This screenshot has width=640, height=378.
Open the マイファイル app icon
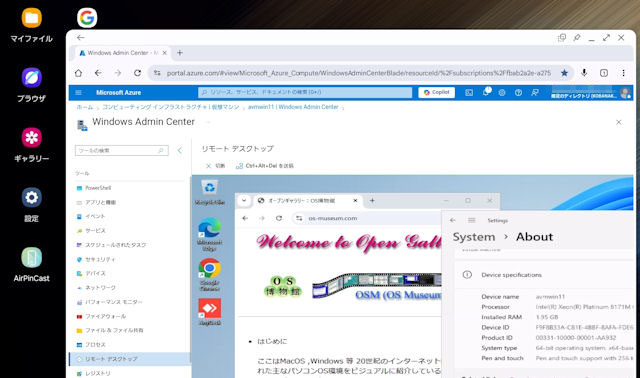(31, 18)
